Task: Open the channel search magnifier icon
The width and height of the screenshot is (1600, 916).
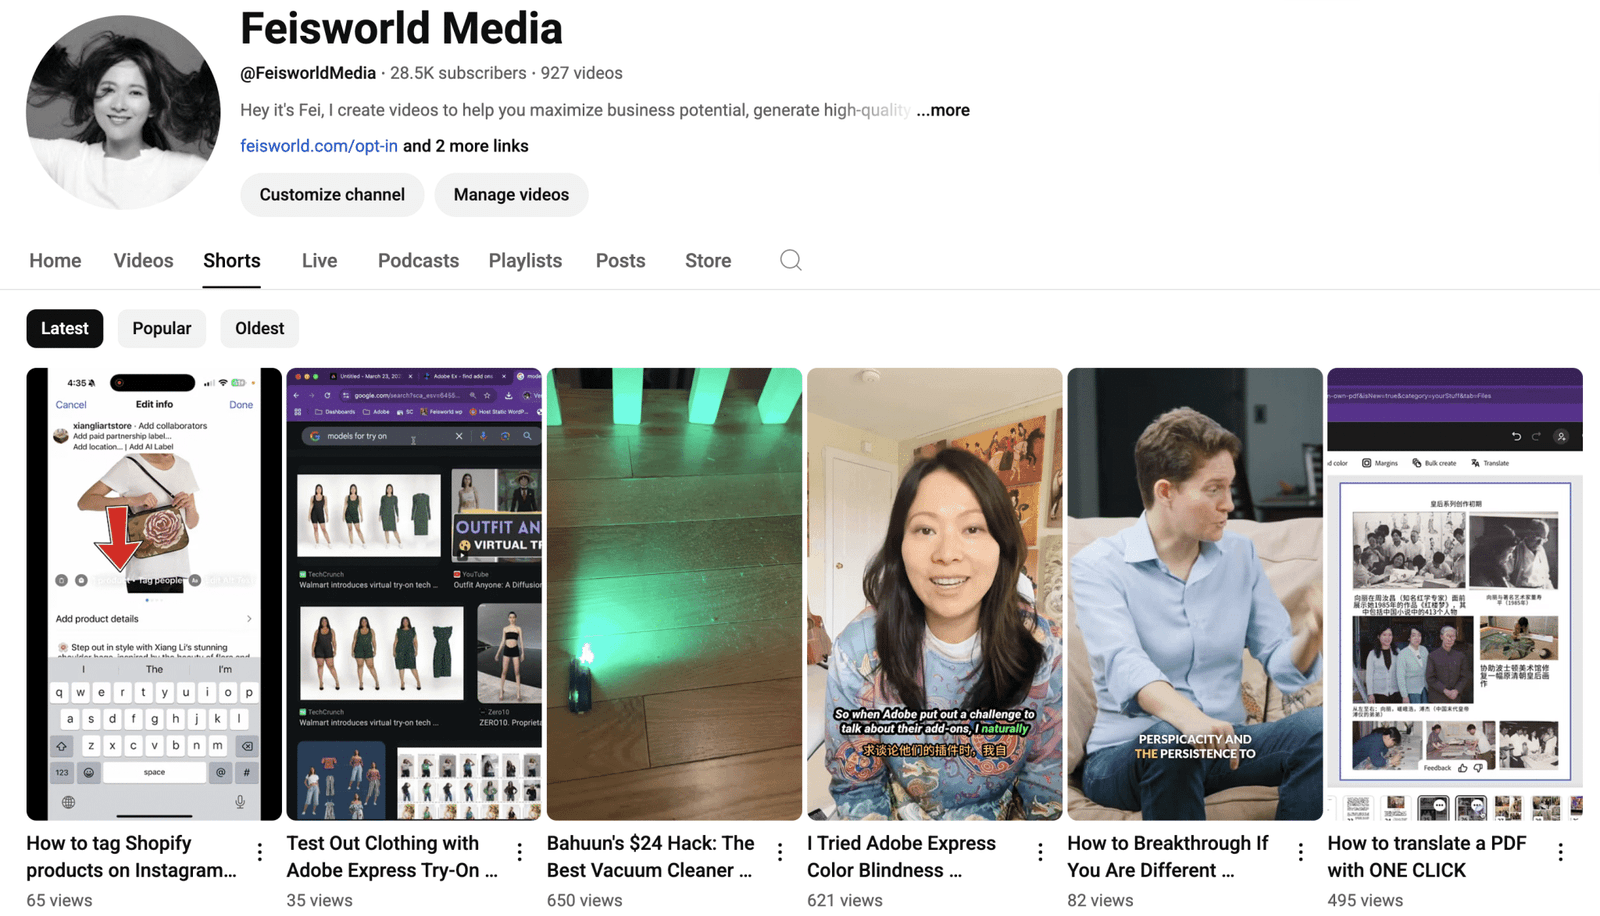Action: point(790,260)
